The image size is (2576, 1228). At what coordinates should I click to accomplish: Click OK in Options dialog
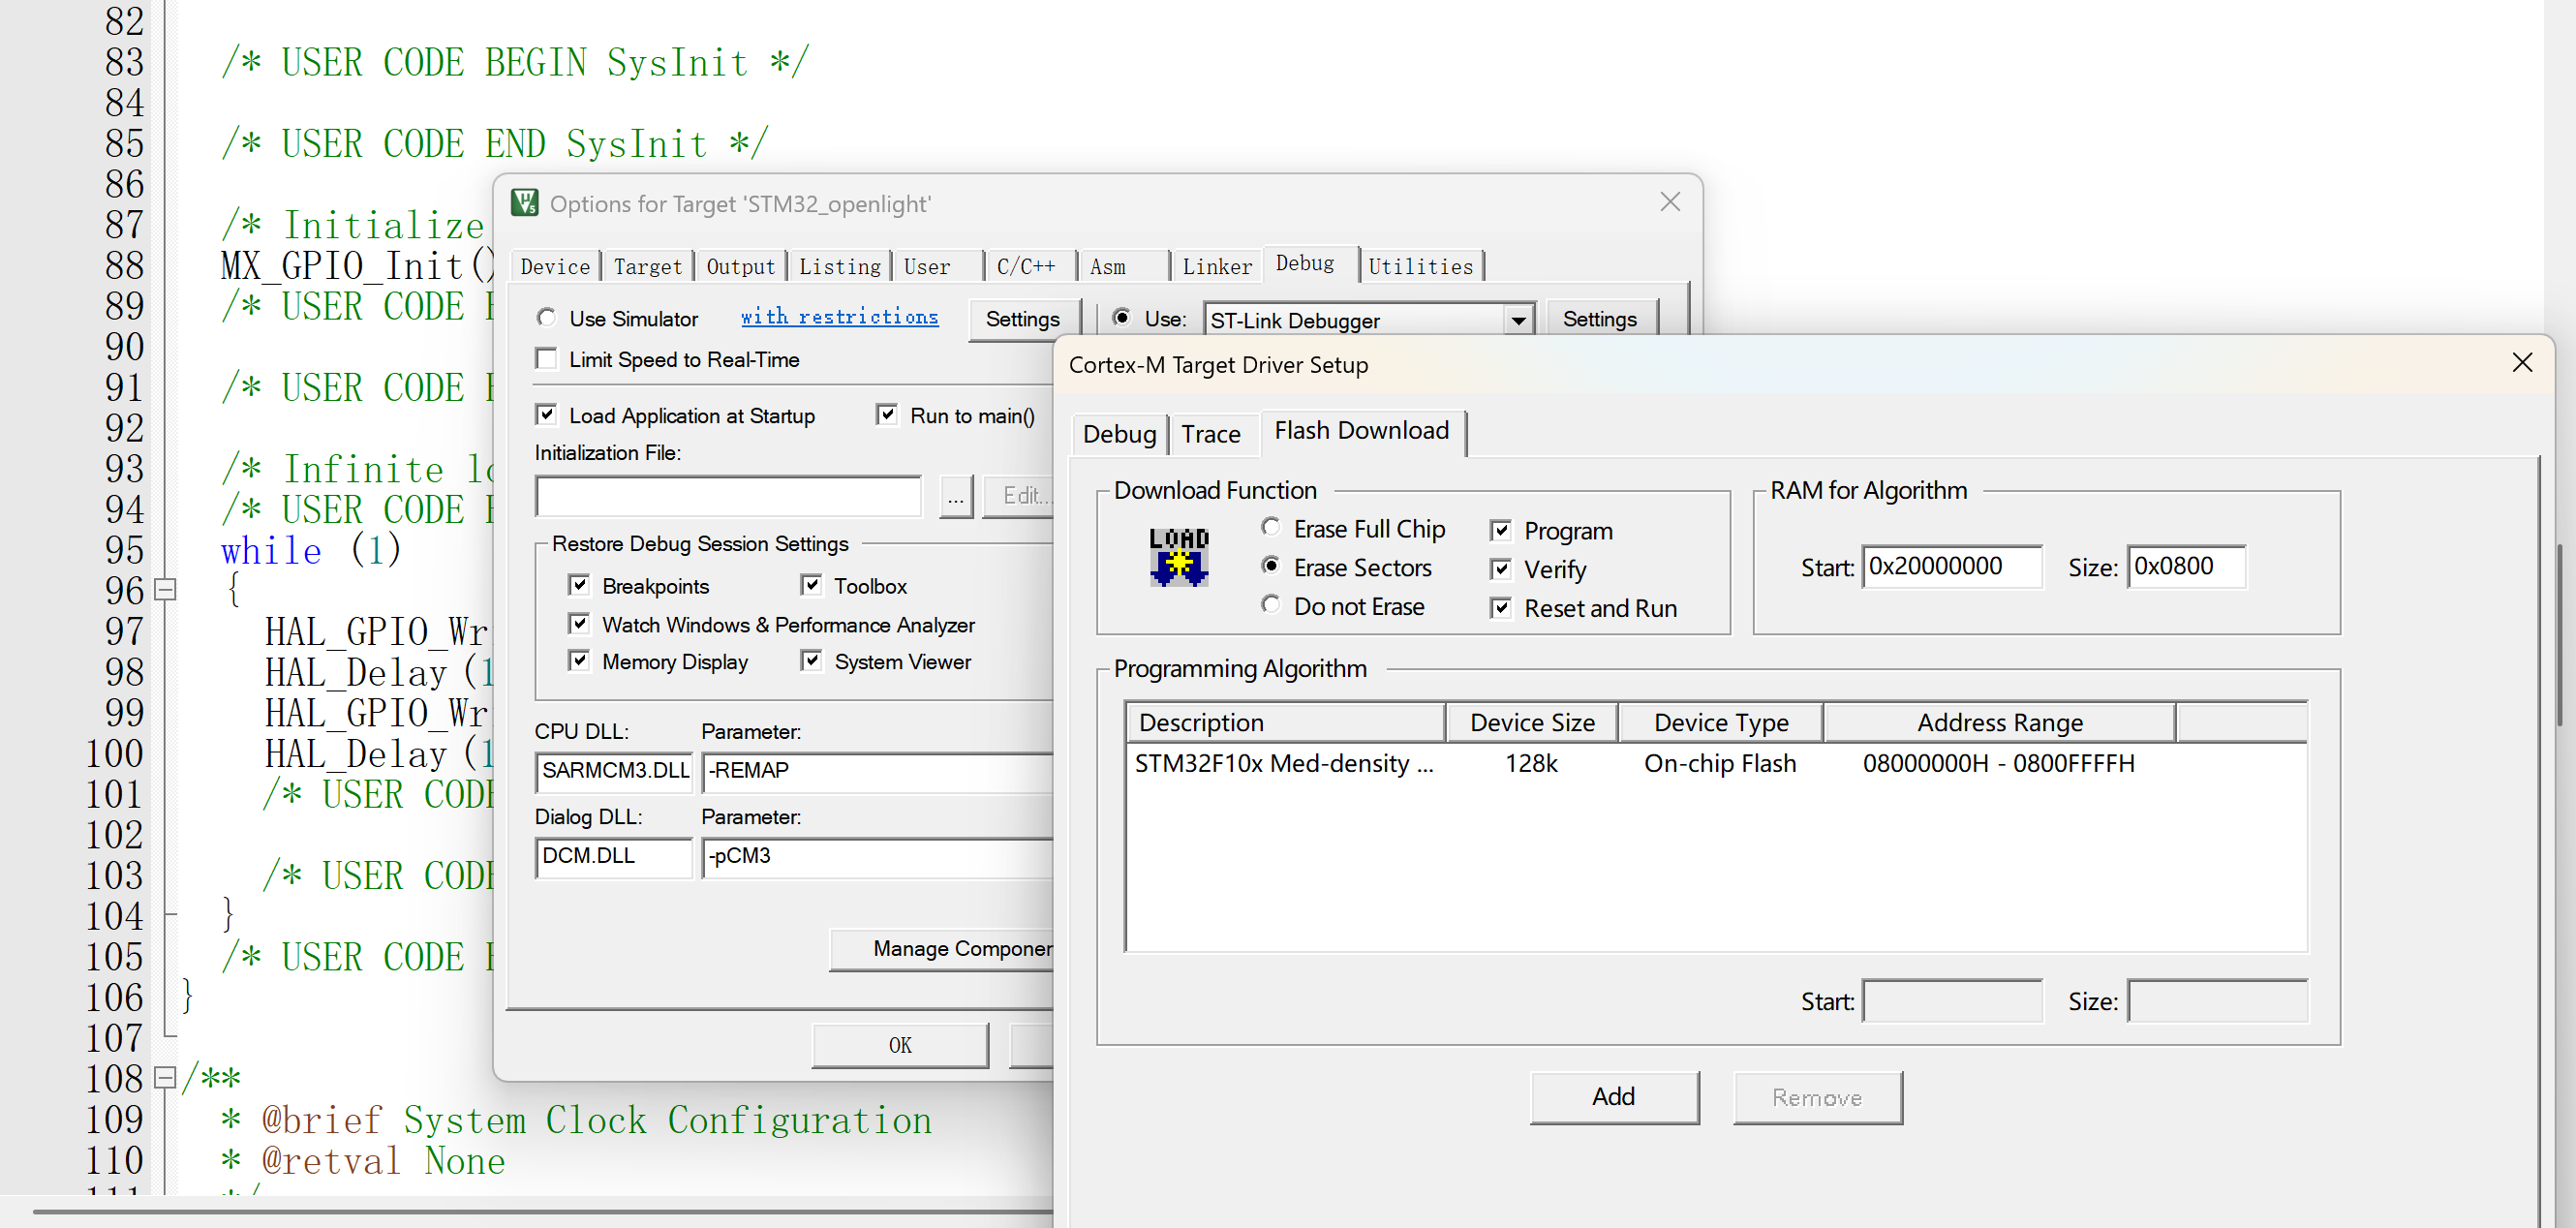coord(900,1045)
